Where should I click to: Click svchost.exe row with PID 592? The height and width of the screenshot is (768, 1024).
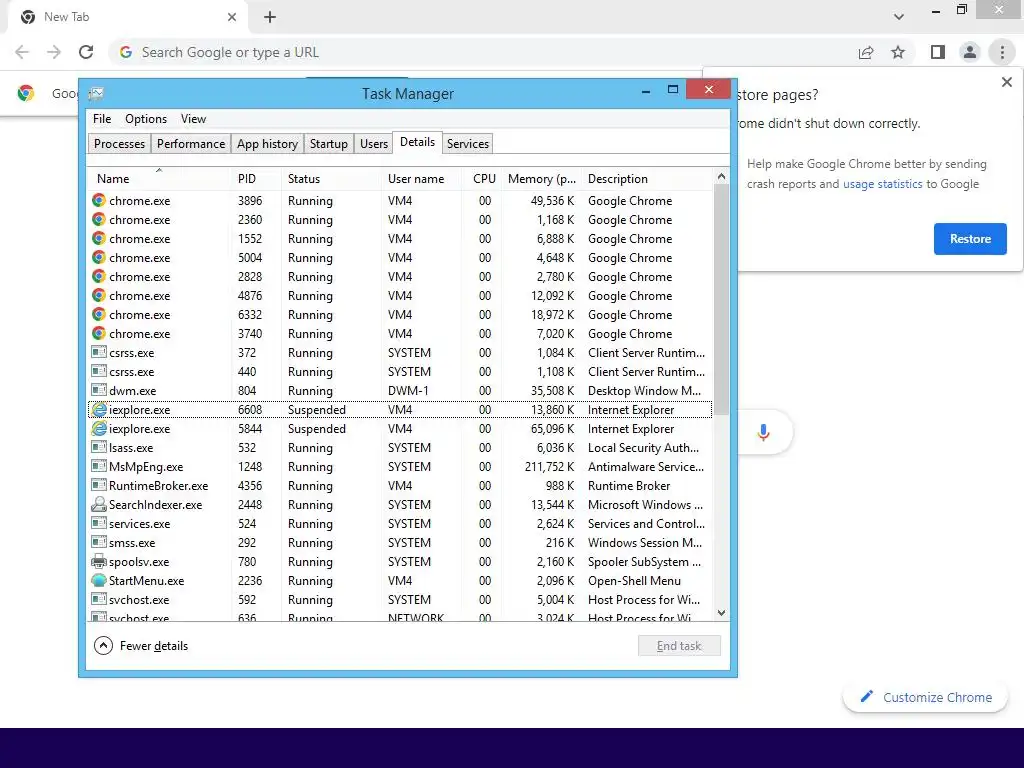(400, 600)
